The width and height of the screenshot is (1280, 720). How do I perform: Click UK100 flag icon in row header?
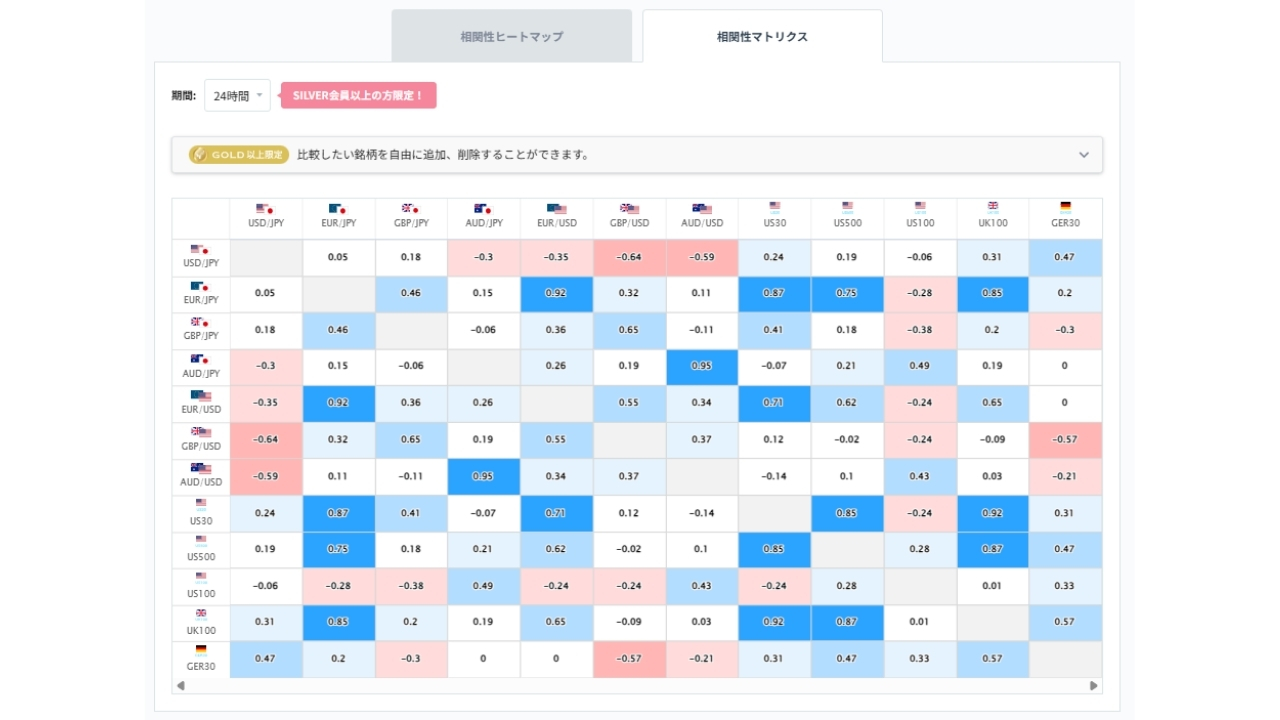pyautogui.click(x=201, y=614)
